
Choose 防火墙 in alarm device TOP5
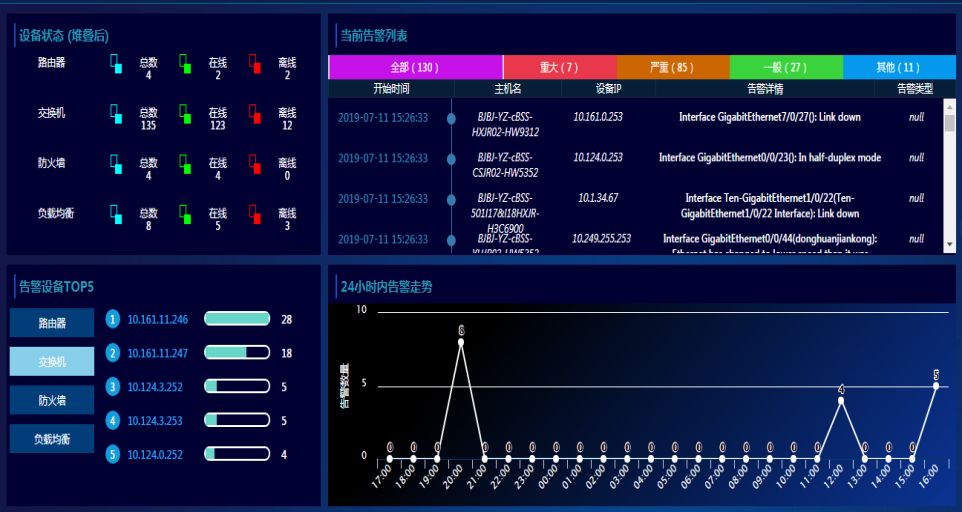pos(52,400)
